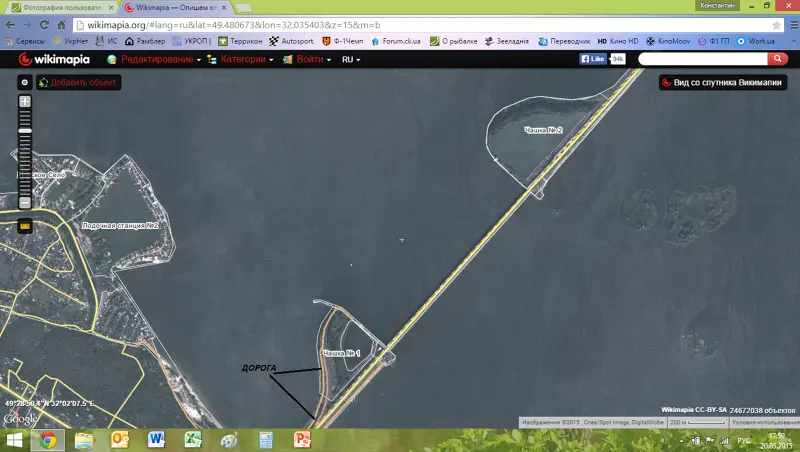Image resolution: width=800 pixels, height=452 pixels.
Task: Zoom in with the plus button
Action: point(24,102)
